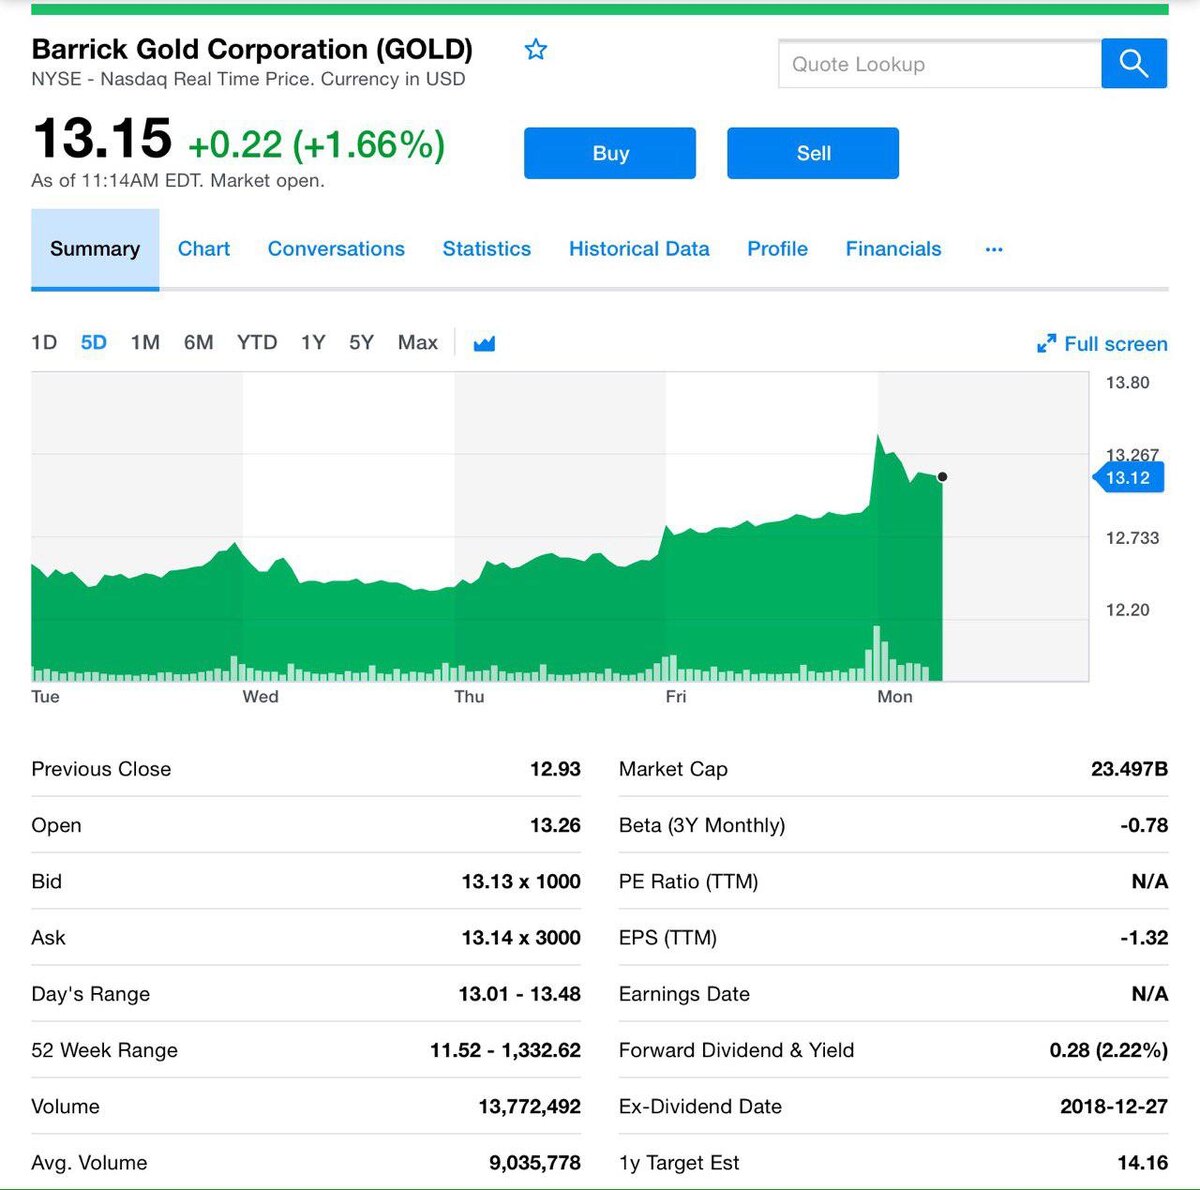Screen dimensions: 1200x1190
Task: Add GOLD to watchlist with star icon
Action: point(536,49)
